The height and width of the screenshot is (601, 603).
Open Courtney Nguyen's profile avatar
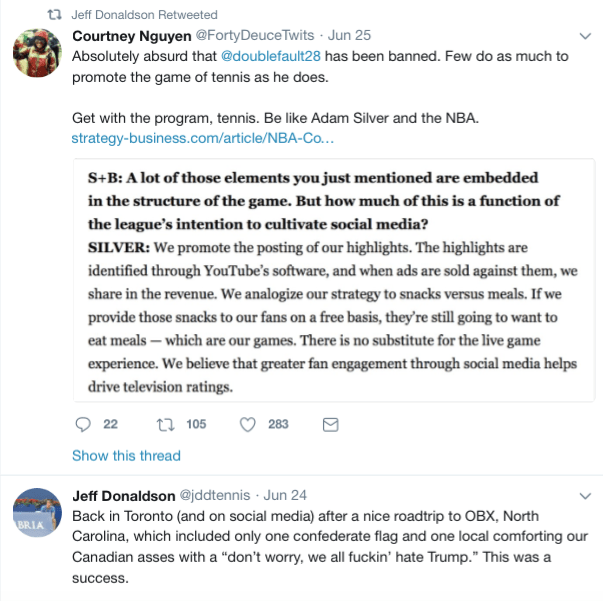click(37, 54)
